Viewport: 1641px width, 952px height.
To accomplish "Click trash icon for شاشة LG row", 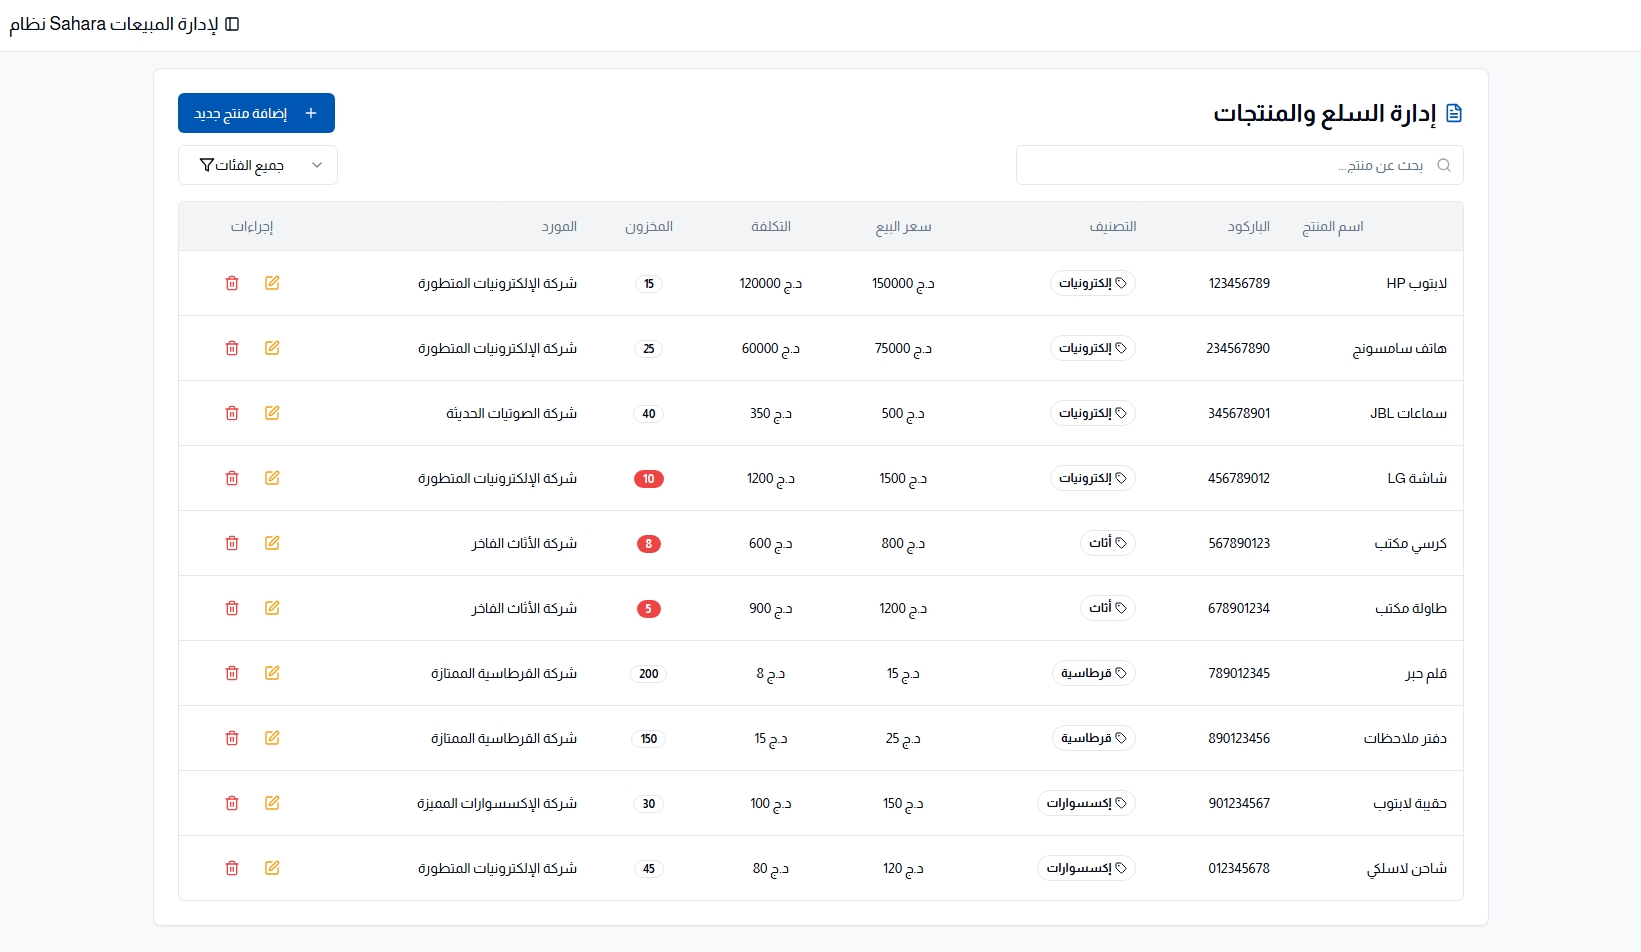I will coord(232,478).
